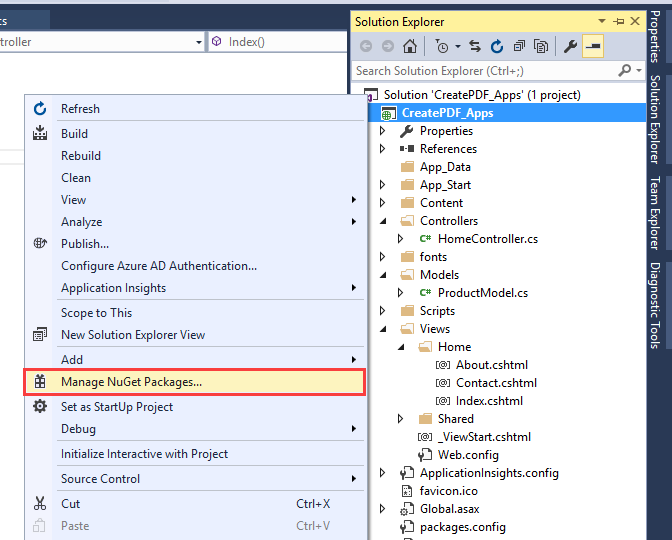Expand the References node in the tree
Screen dimensions: 672x540
(382, 149)
